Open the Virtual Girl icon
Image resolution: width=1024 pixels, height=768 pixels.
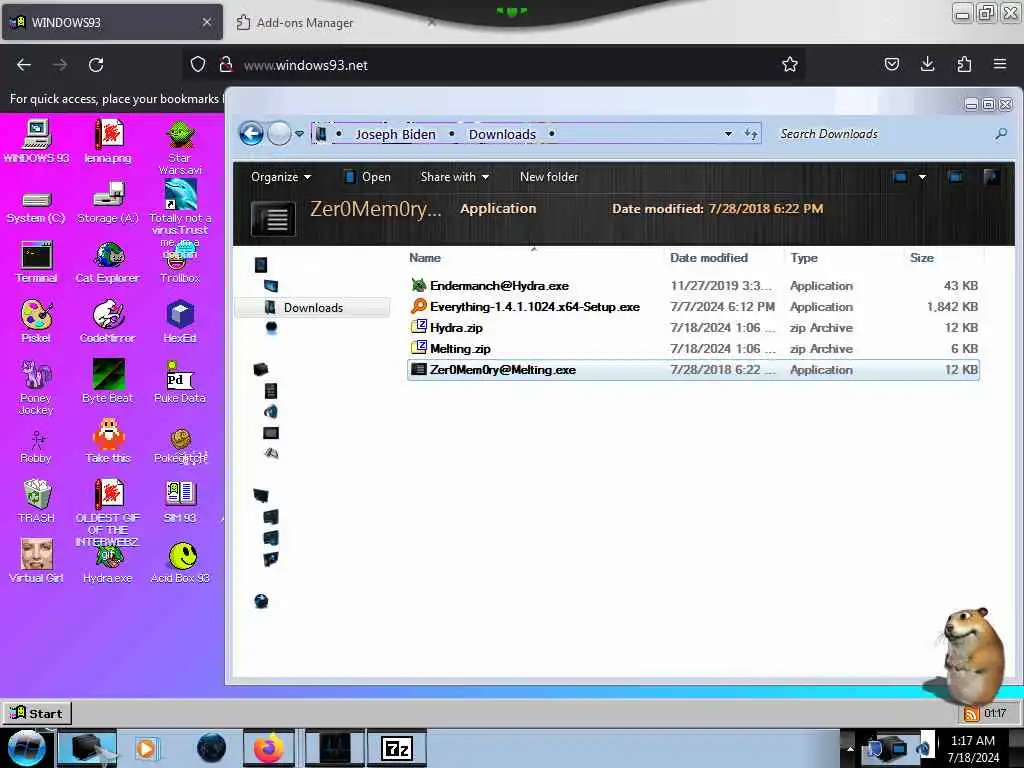point(36,560)
